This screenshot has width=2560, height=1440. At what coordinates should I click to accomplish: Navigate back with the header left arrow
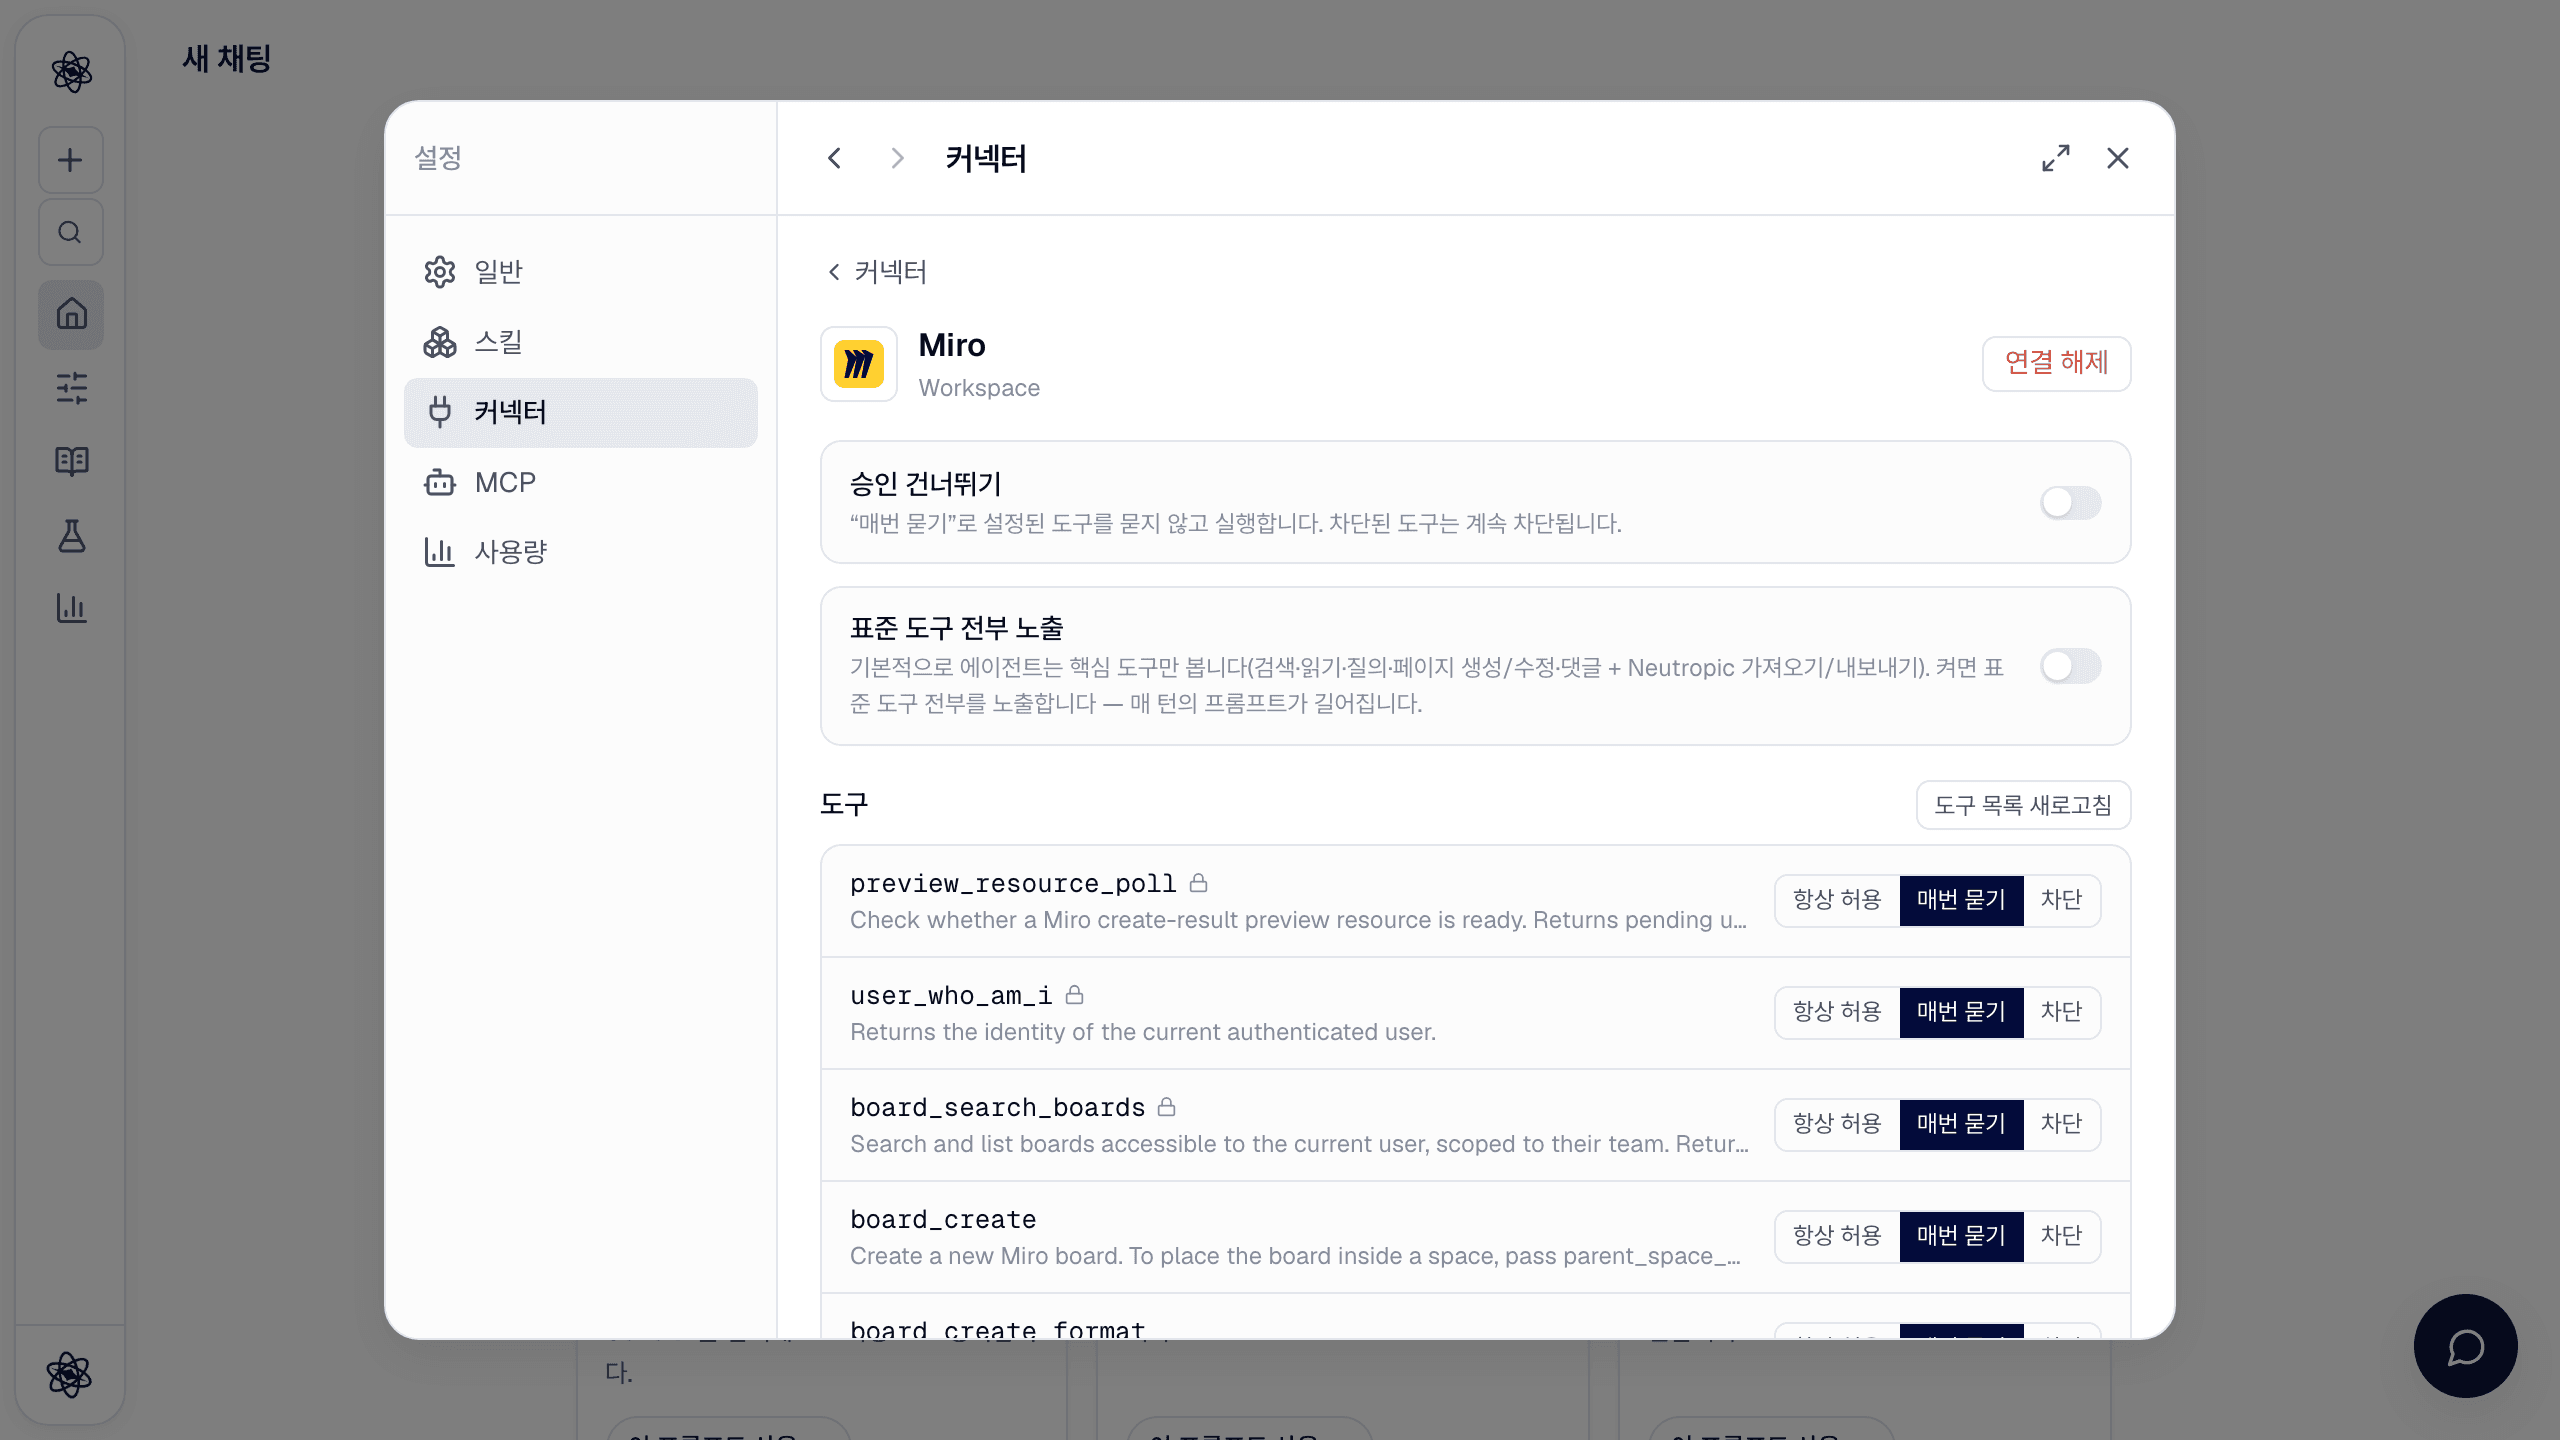coord(835,158)
